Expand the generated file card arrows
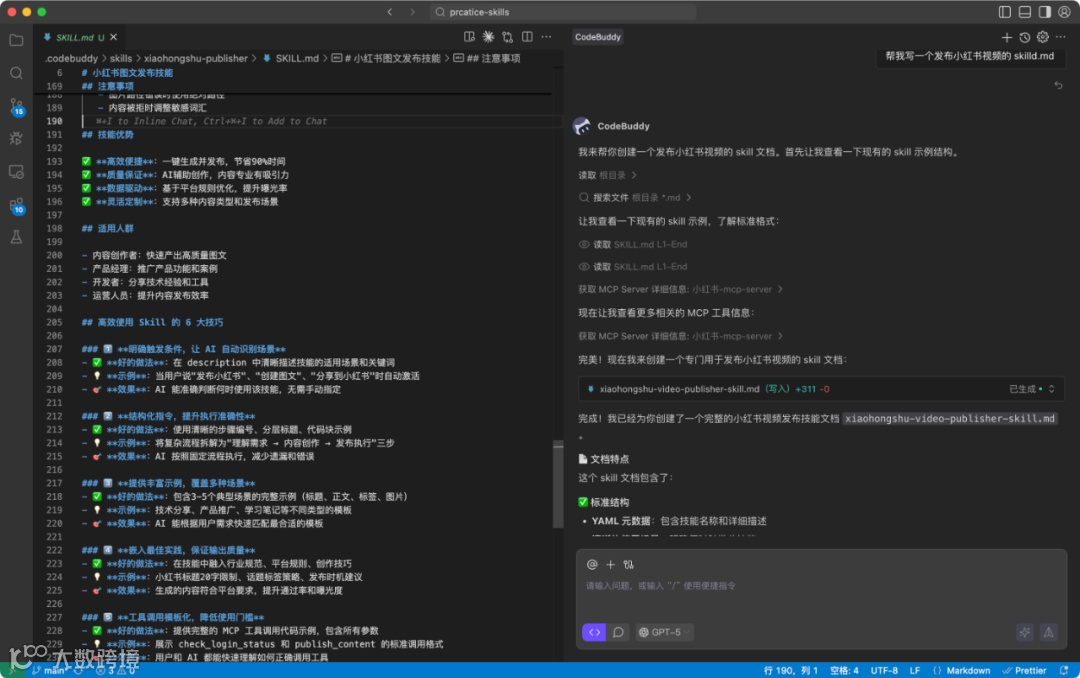Screen dimensions: 1080x678 click(1051, 389)
